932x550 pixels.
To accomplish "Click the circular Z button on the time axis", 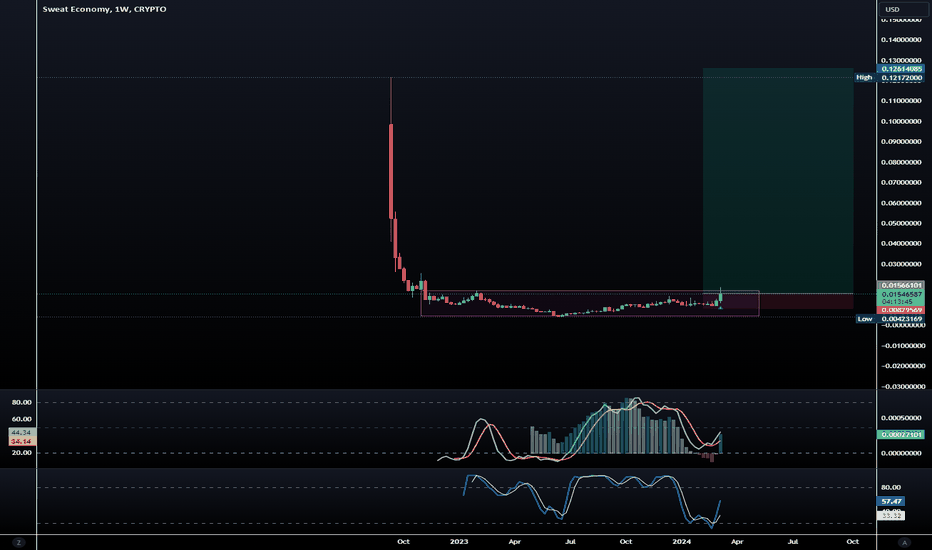I will (18, 542).
